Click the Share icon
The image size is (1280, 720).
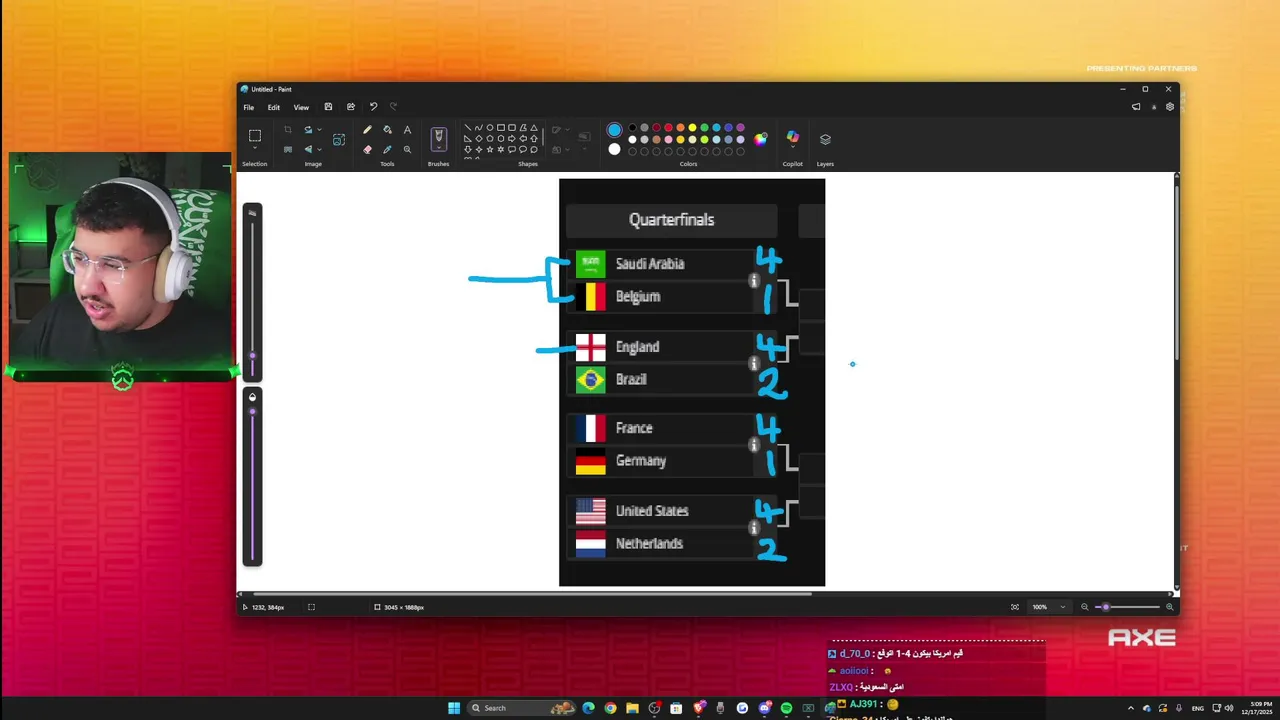(351, 107)
